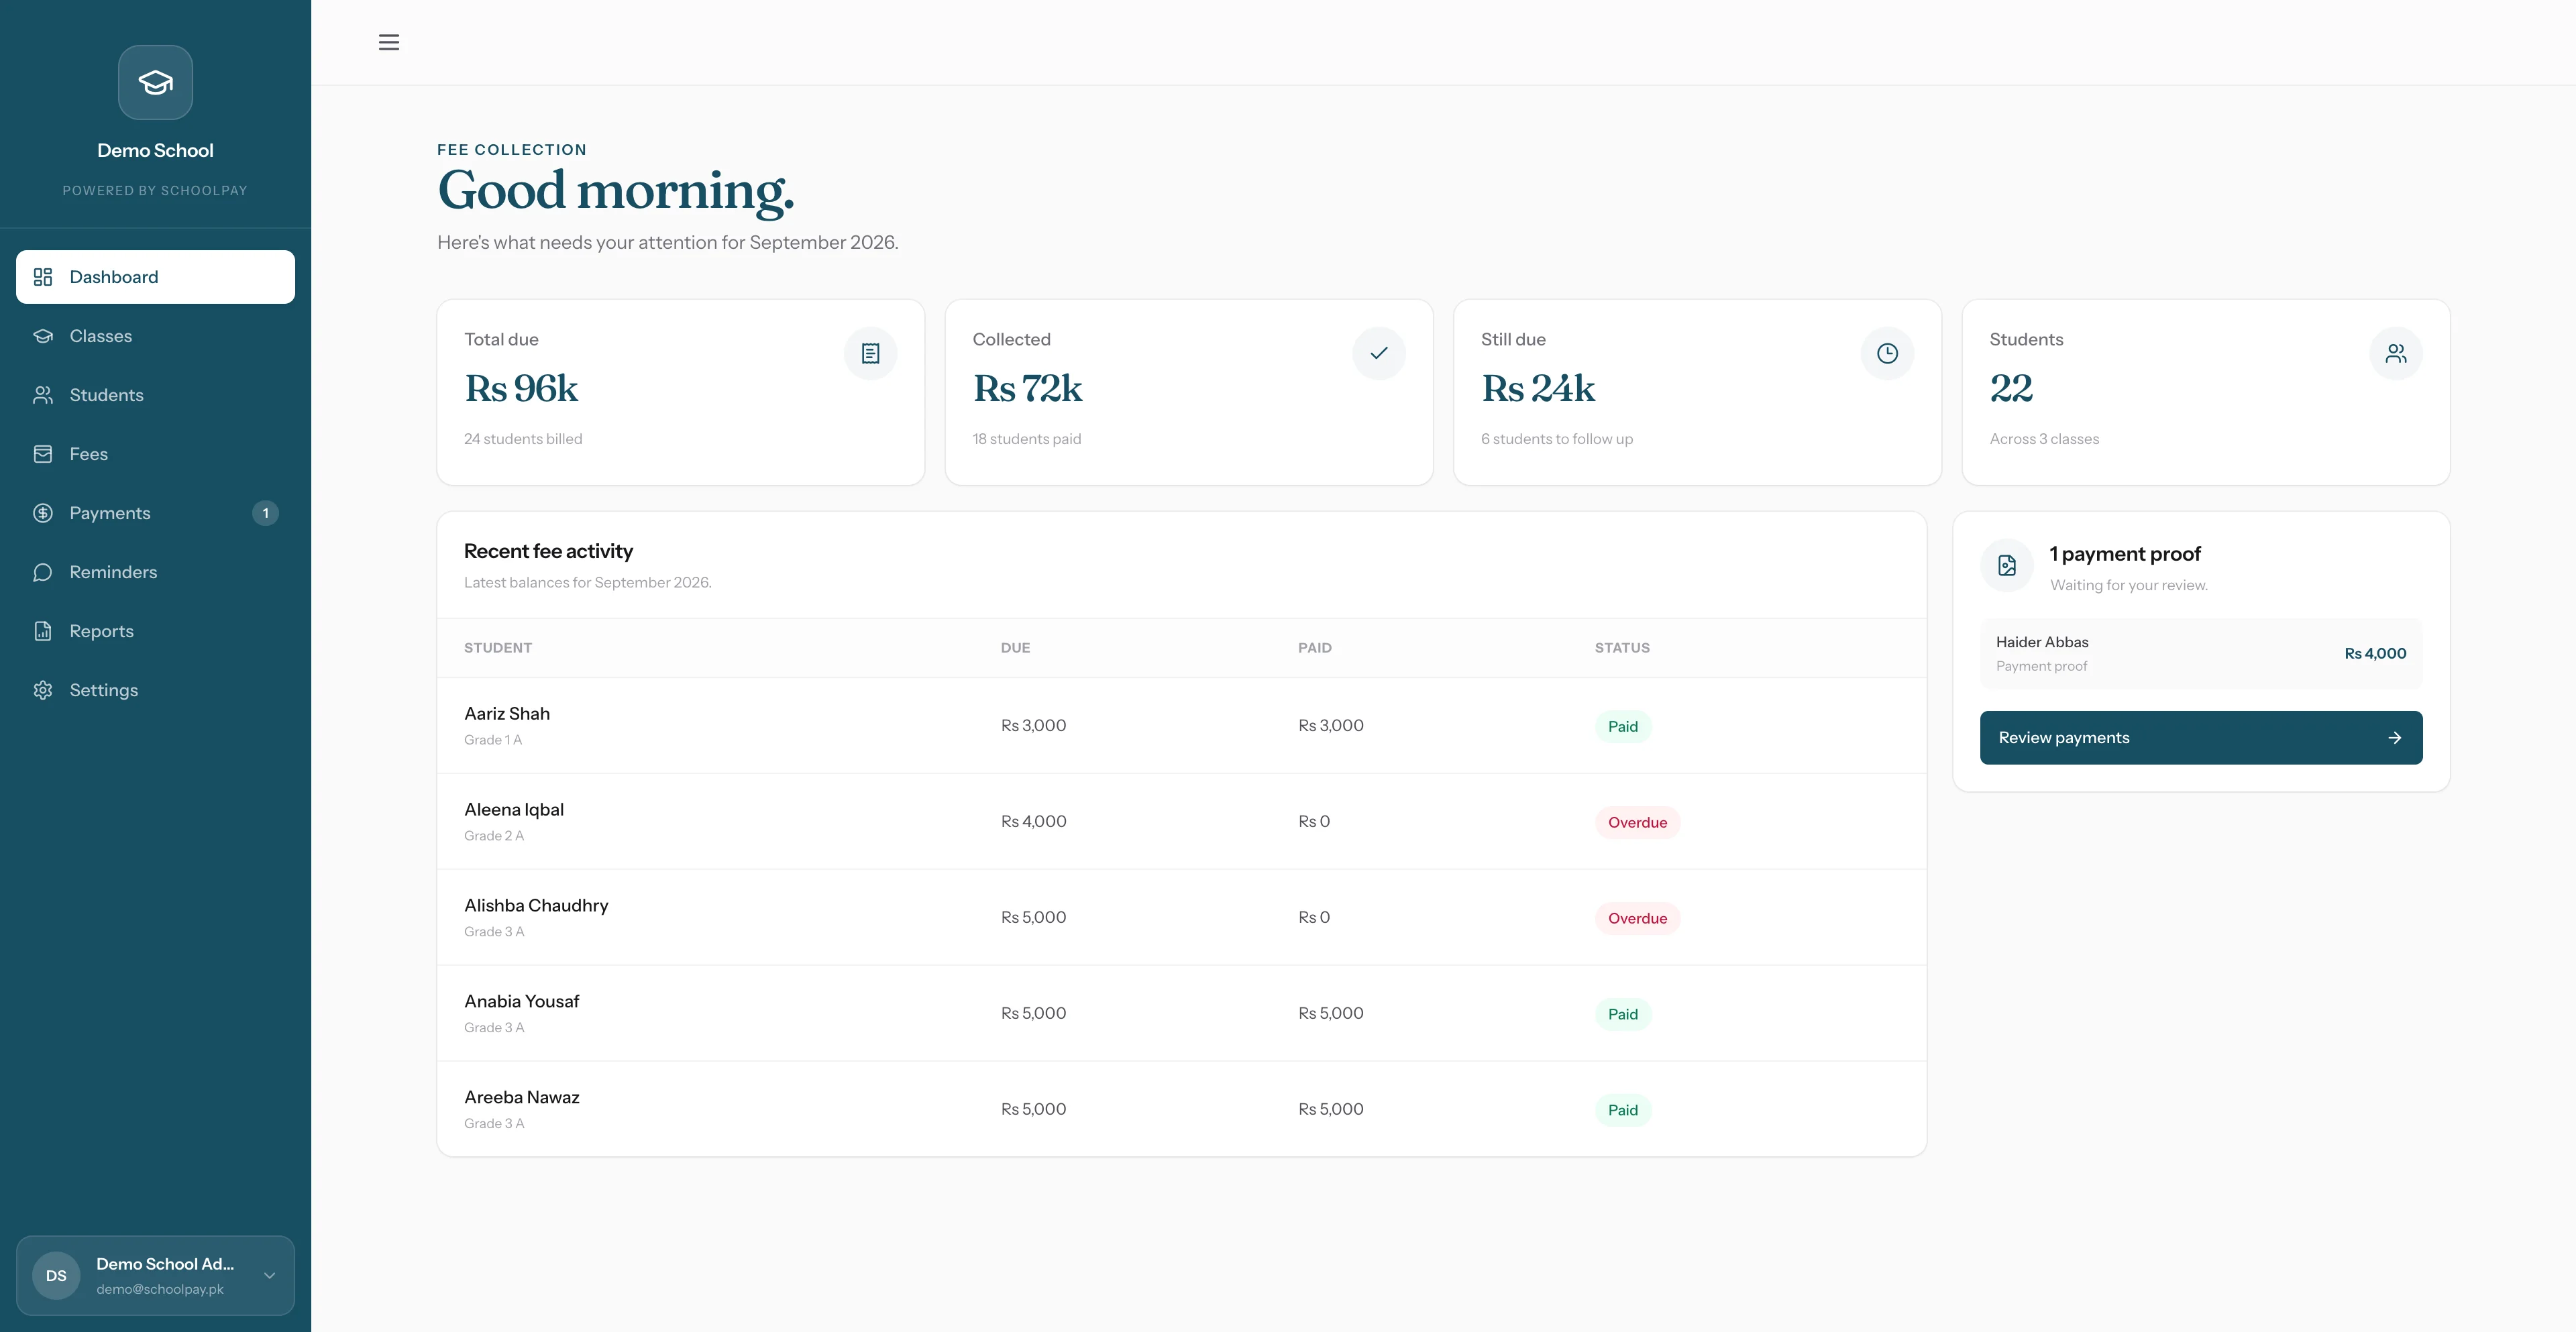Click the Dashboard grid icon
The width and height of the screenshot is (2576, 1332).
click(x=43, y=277)
